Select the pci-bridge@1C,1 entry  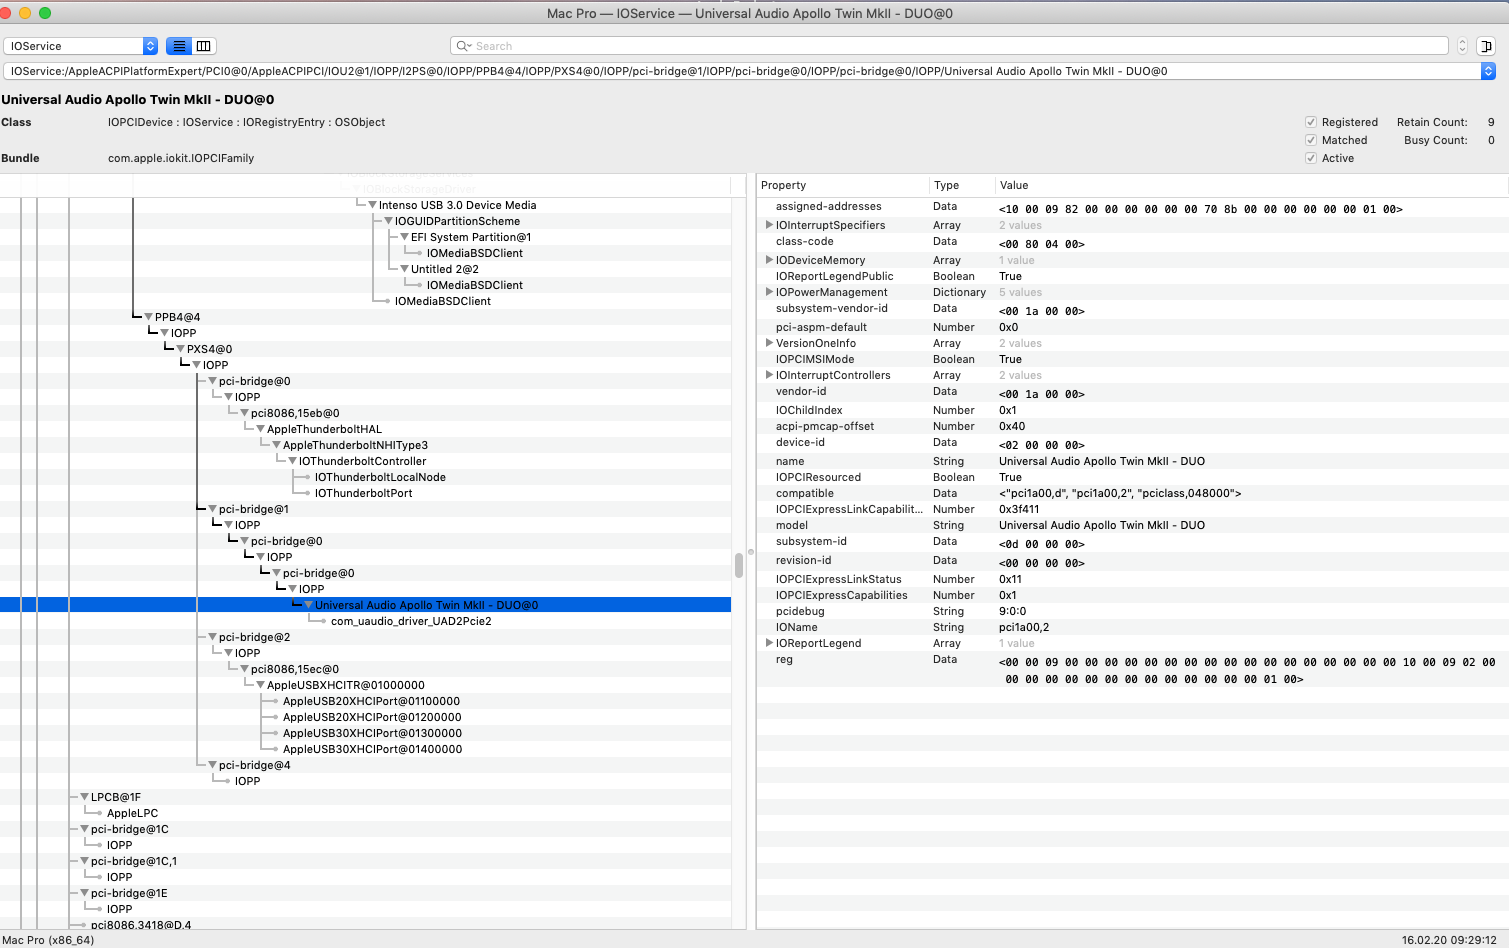tap(134, 861)
